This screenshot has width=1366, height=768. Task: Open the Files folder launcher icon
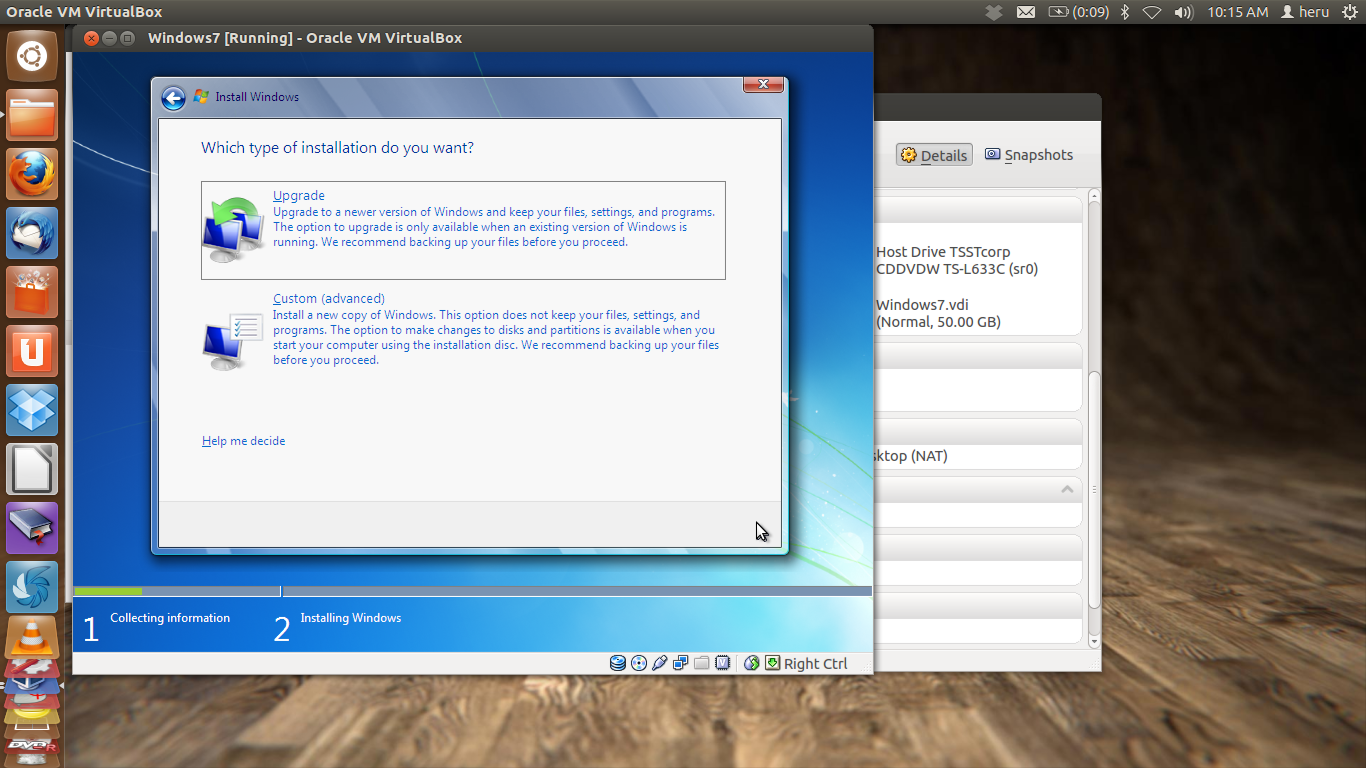tap(32, 115)
